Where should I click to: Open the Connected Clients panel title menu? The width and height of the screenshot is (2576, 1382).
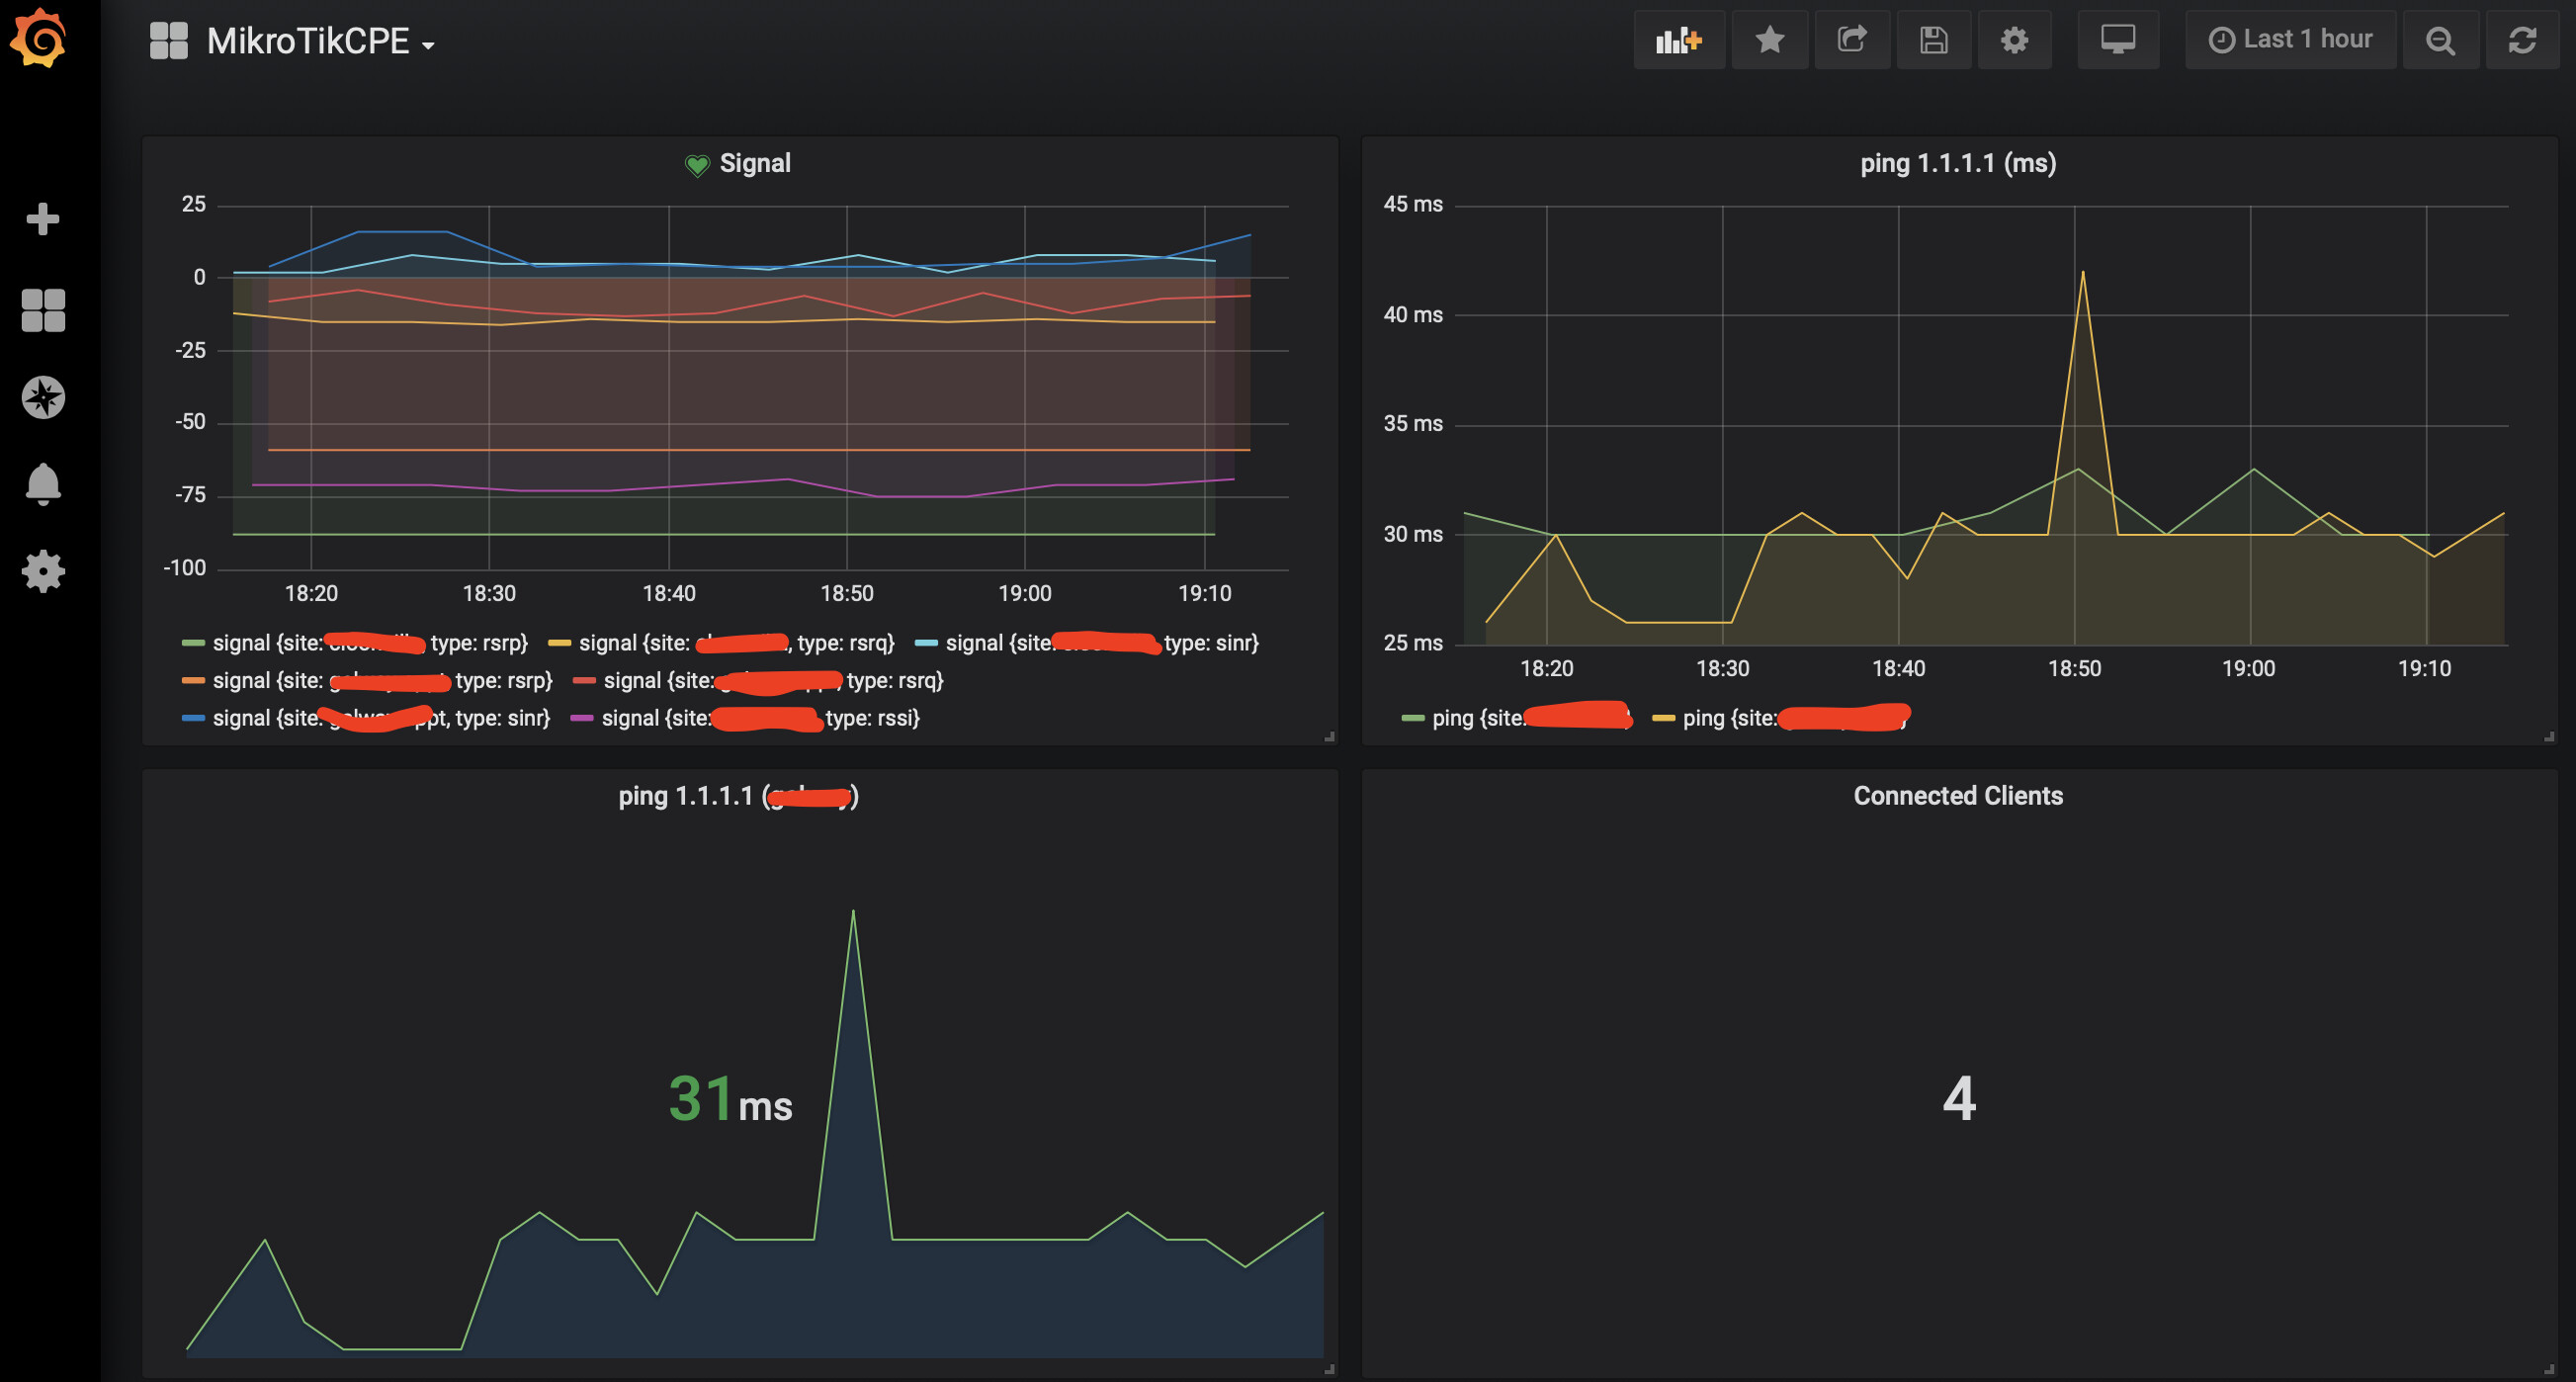pyautogui.click(x=1957, y=796)
